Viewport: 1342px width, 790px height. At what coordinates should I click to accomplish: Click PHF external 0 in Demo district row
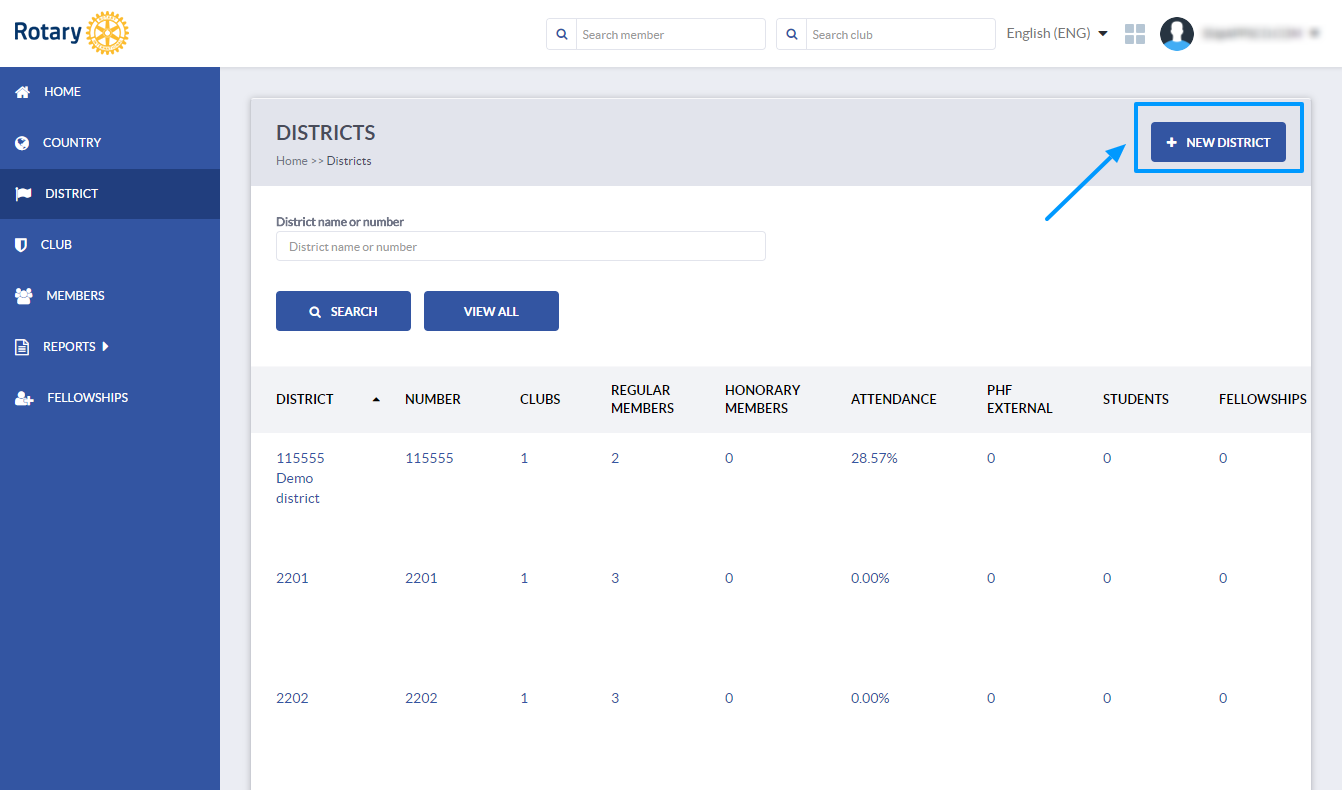[991, 458]
